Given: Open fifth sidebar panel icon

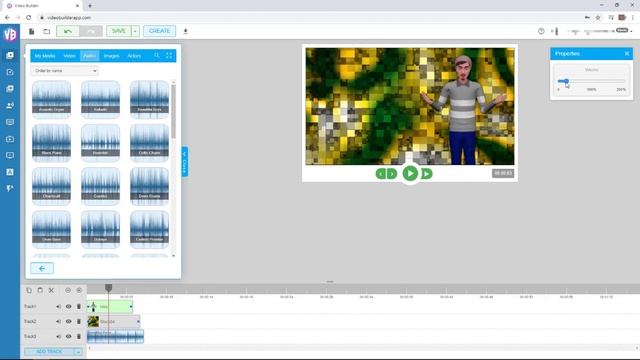Looking at the screenshot, I should (x=10, y=122).
